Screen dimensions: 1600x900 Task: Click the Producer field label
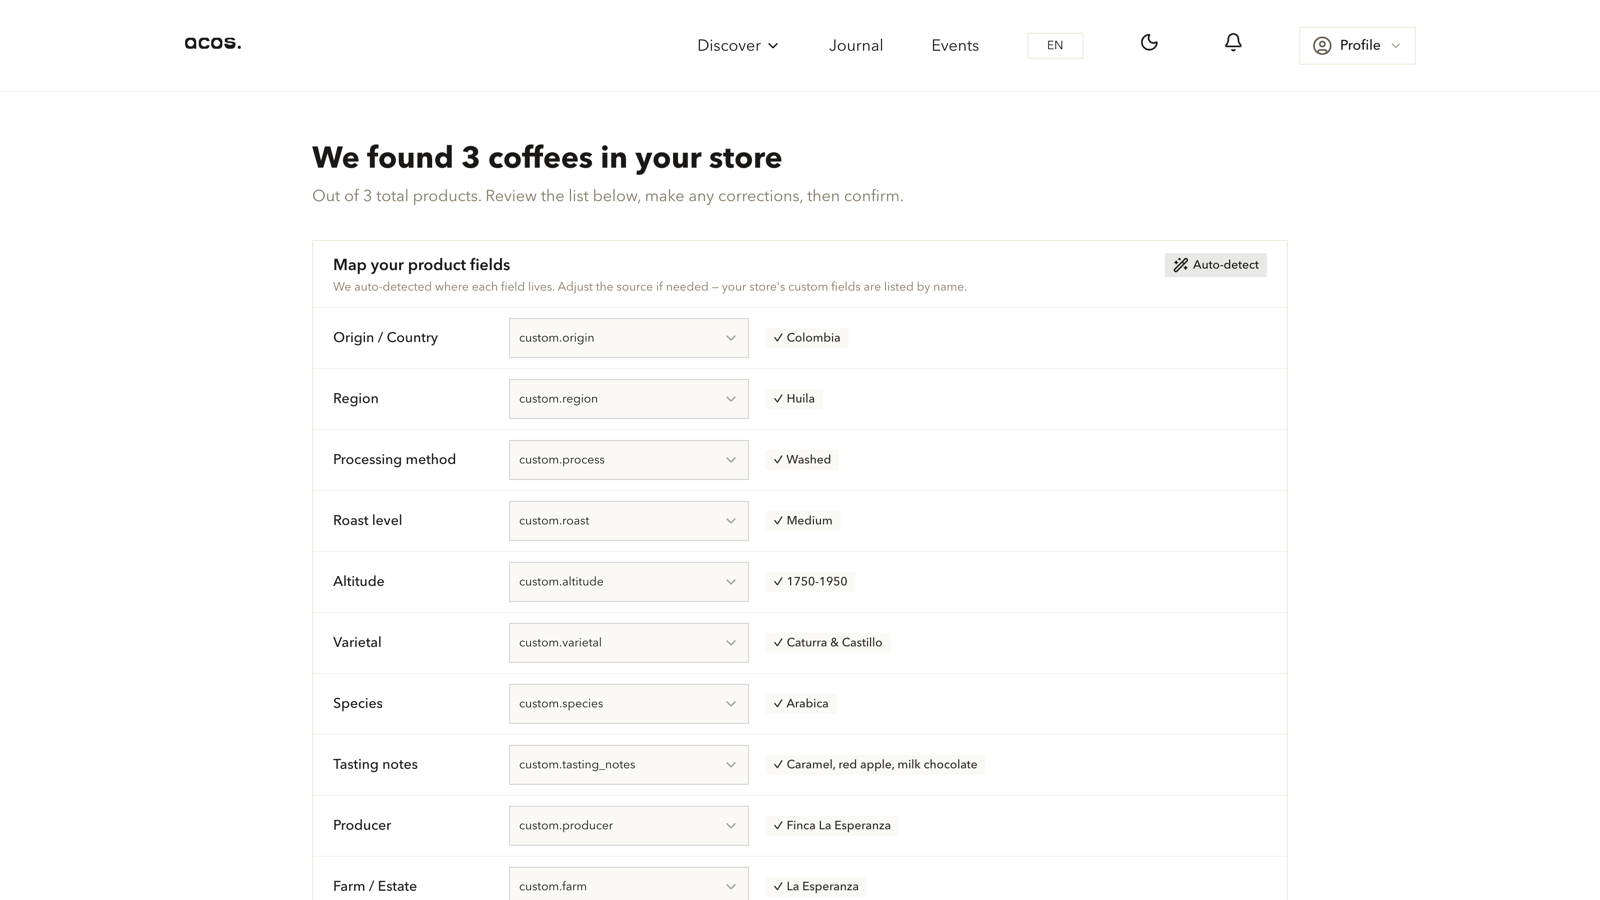(x=362, y=826)
